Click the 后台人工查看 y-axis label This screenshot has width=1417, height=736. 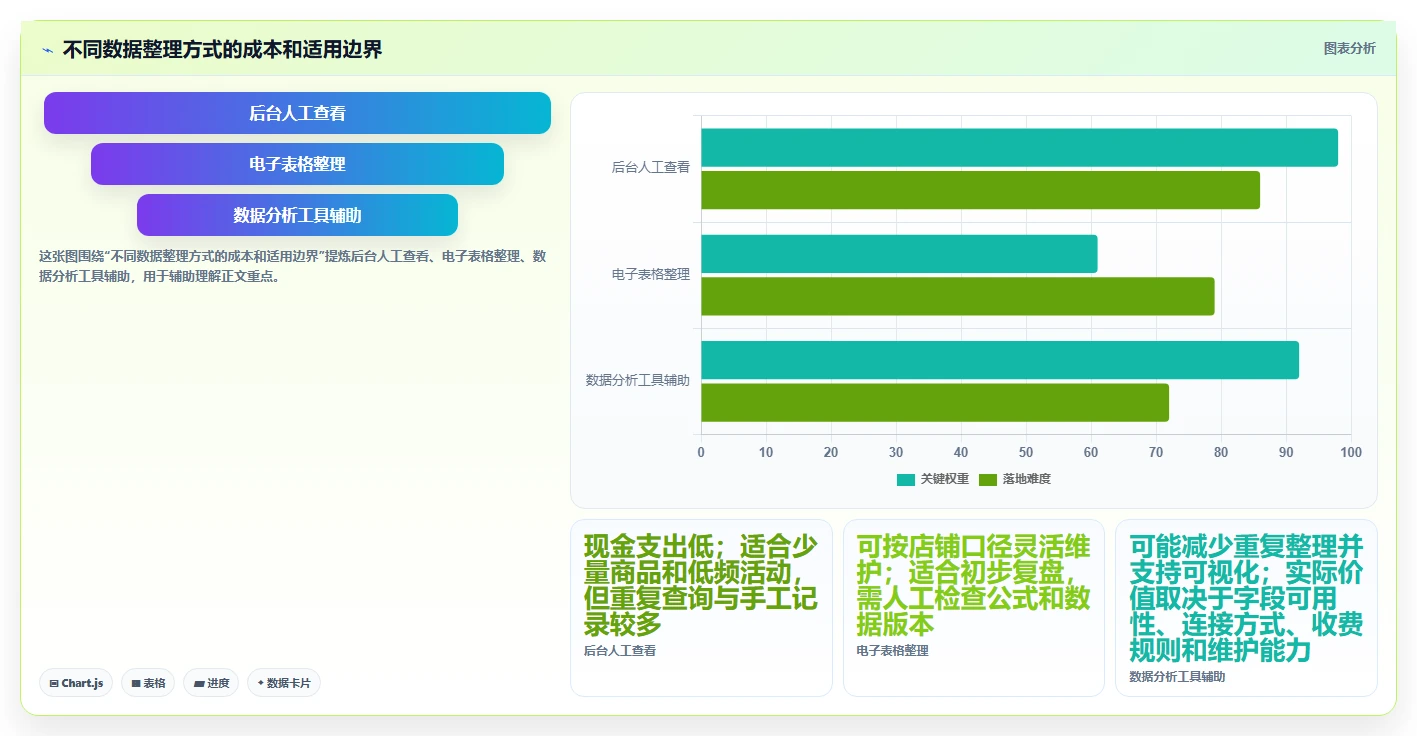651,168
